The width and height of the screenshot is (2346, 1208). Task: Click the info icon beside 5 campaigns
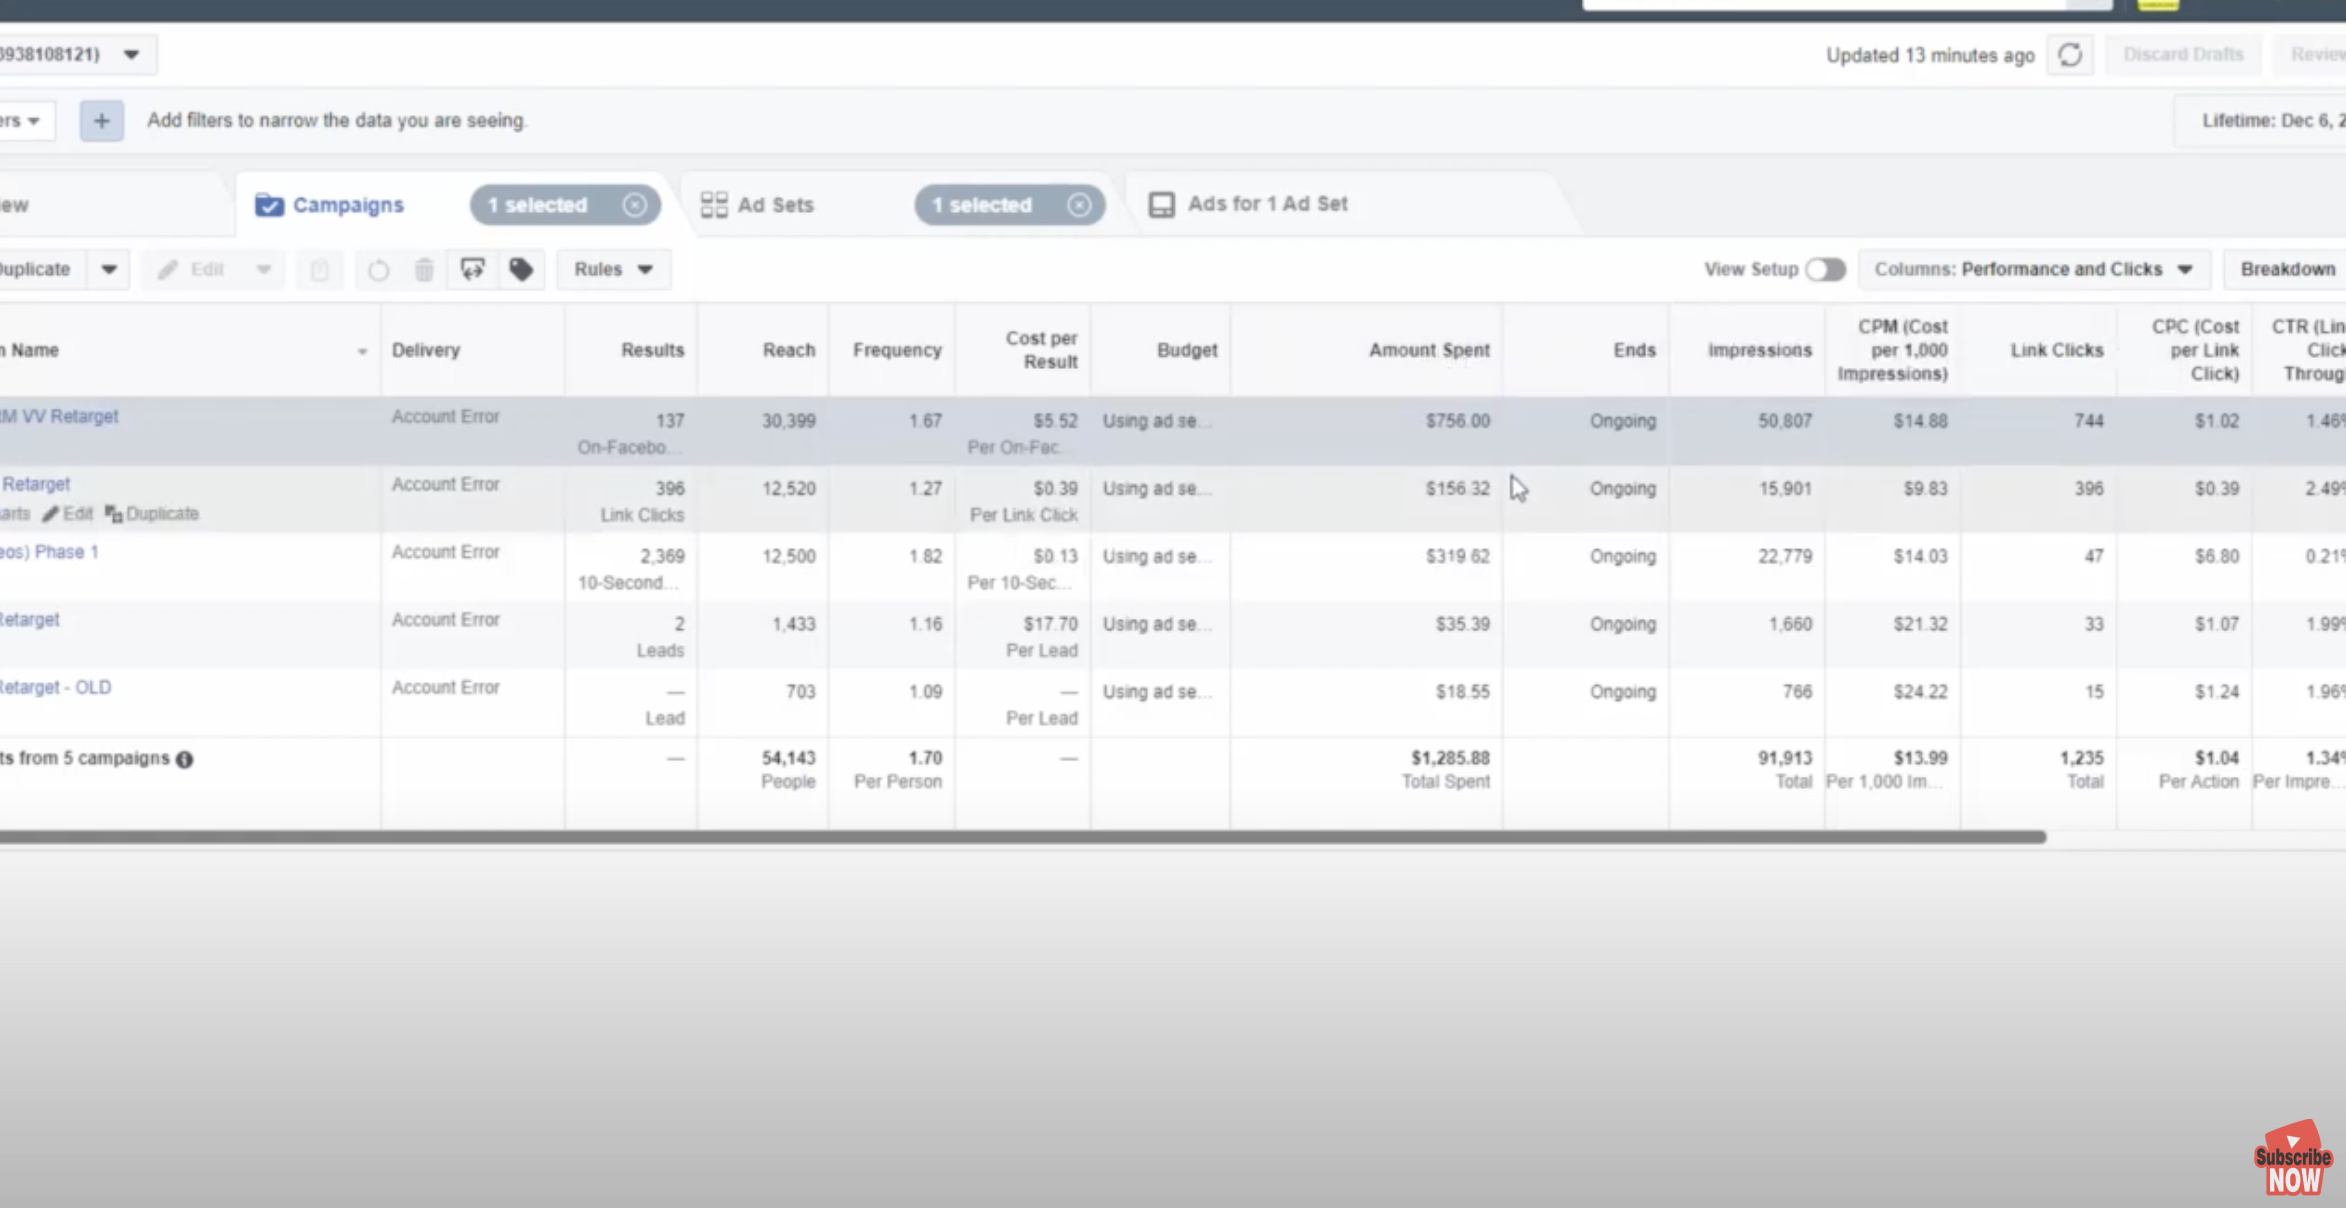tap(185, 760)
